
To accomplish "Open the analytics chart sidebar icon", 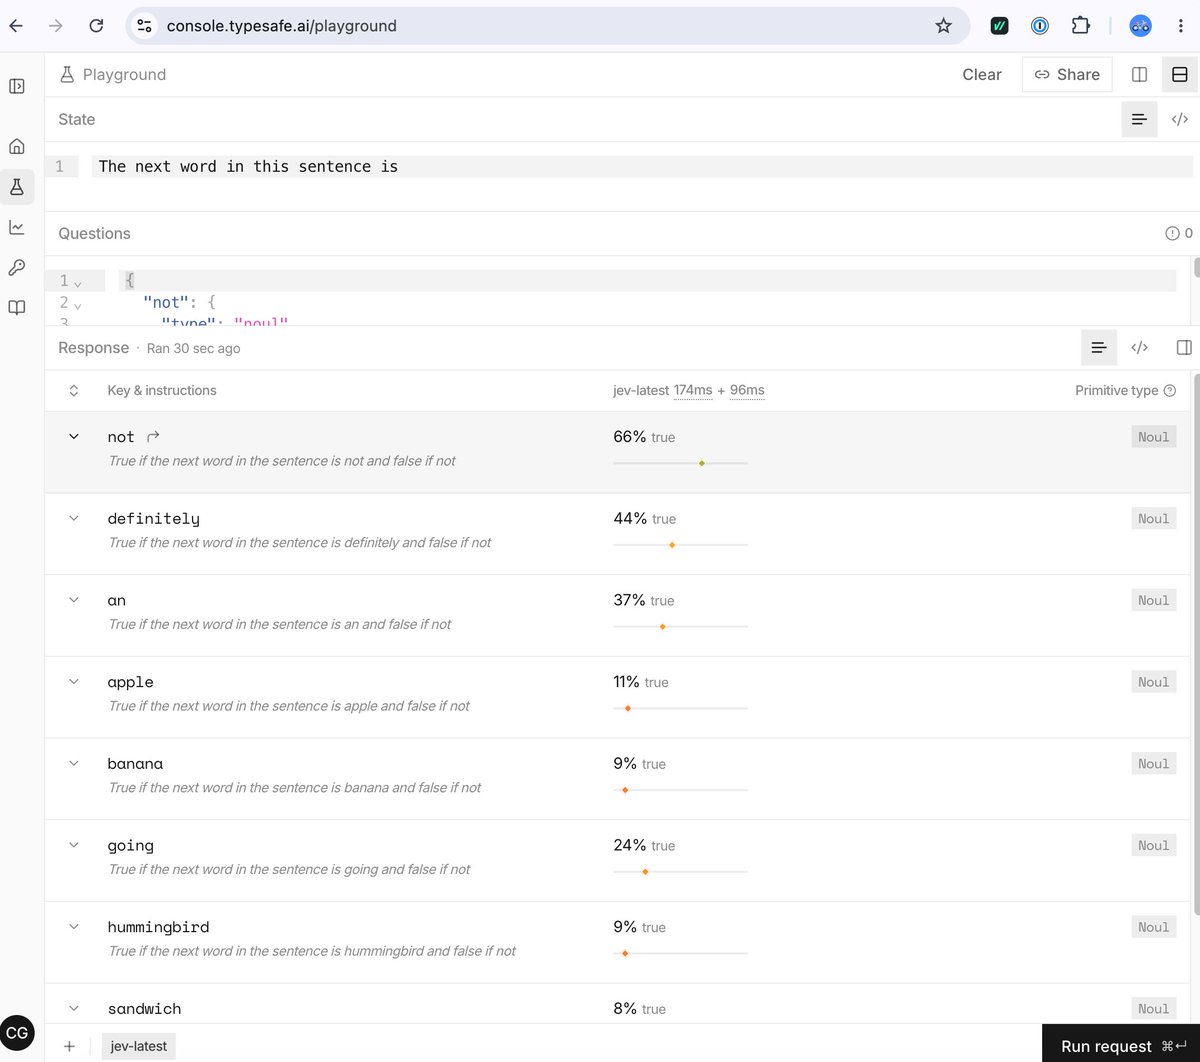I will 17,227.
